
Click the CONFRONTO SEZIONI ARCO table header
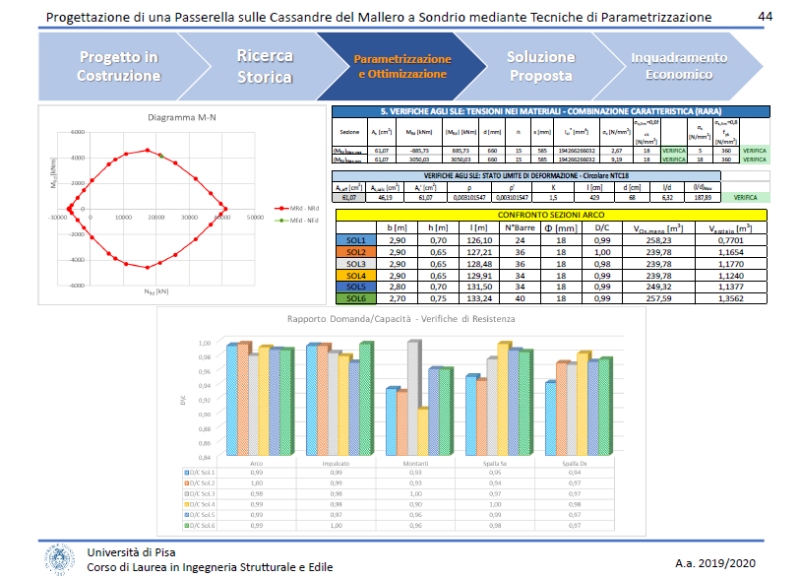[551, 215]
